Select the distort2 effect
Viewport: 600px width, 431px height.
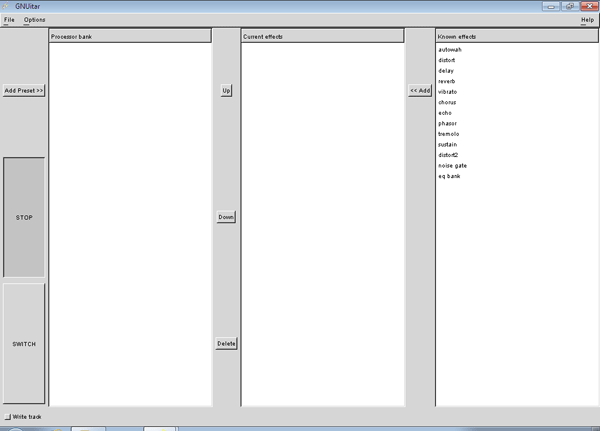click(449, 155)
